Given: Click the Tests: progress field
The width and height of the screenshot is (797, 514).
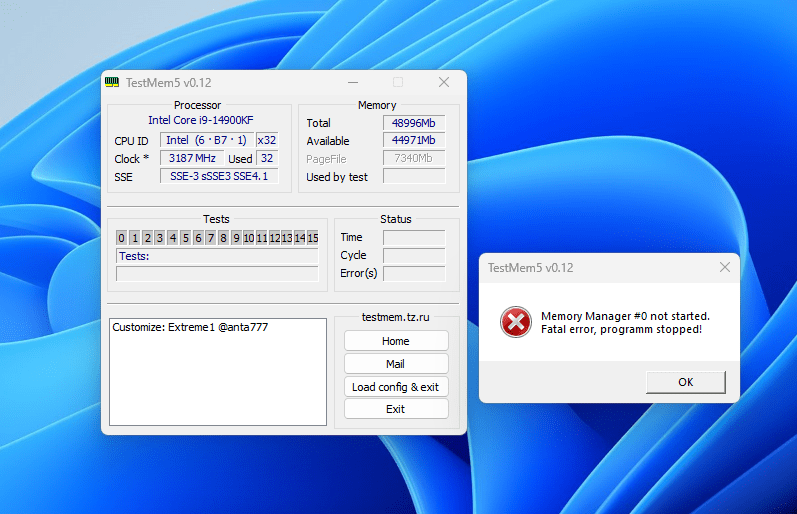Looking at the screenshot, I should click(217, 256).
